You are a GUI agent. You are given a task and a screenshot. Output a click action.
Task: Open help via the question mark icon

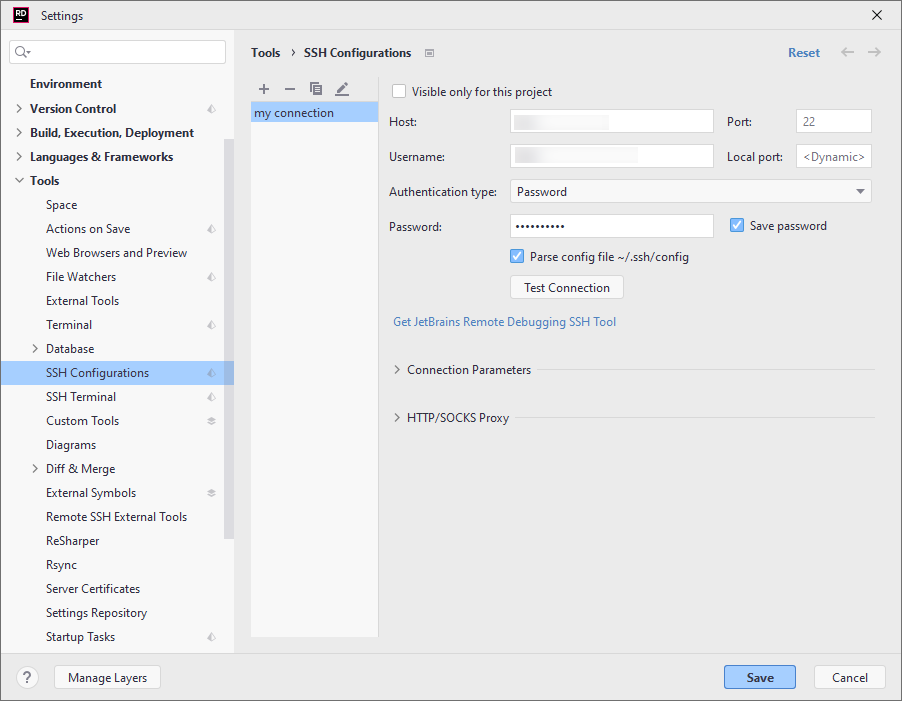point(26,677)
